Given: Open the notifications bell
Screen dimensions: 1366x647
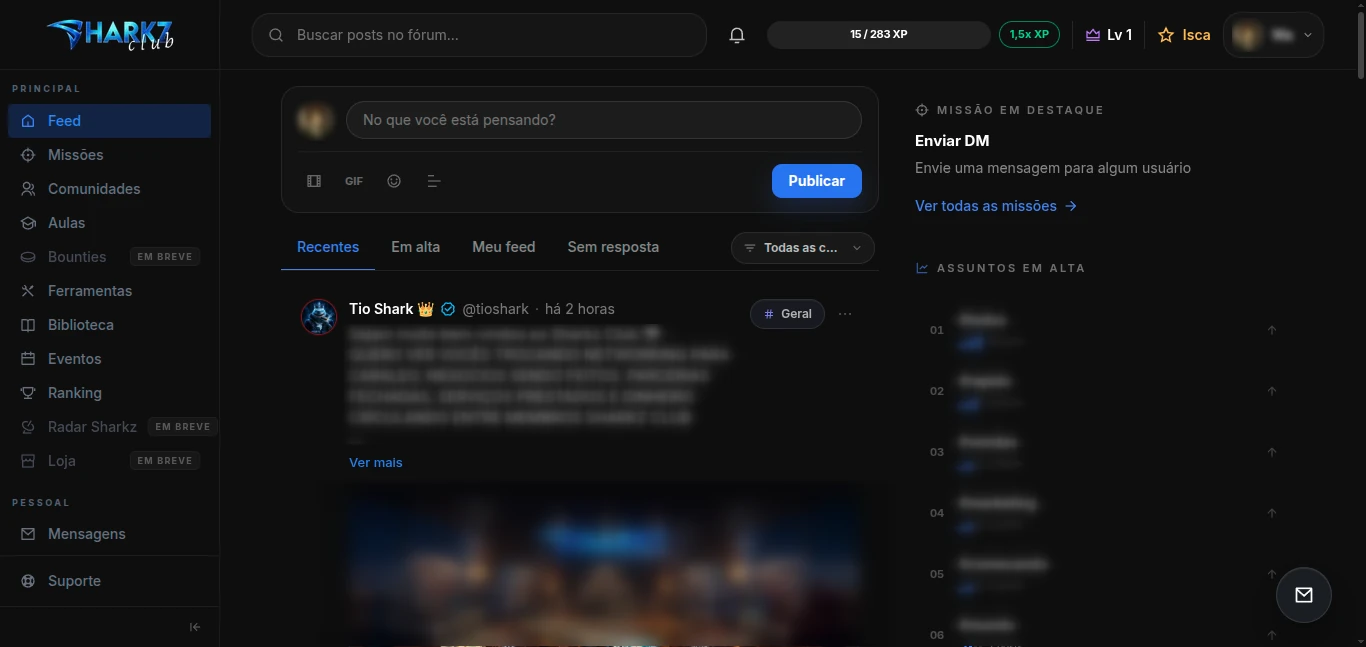Looking at the screenshot, I should [x=737, y=35].
